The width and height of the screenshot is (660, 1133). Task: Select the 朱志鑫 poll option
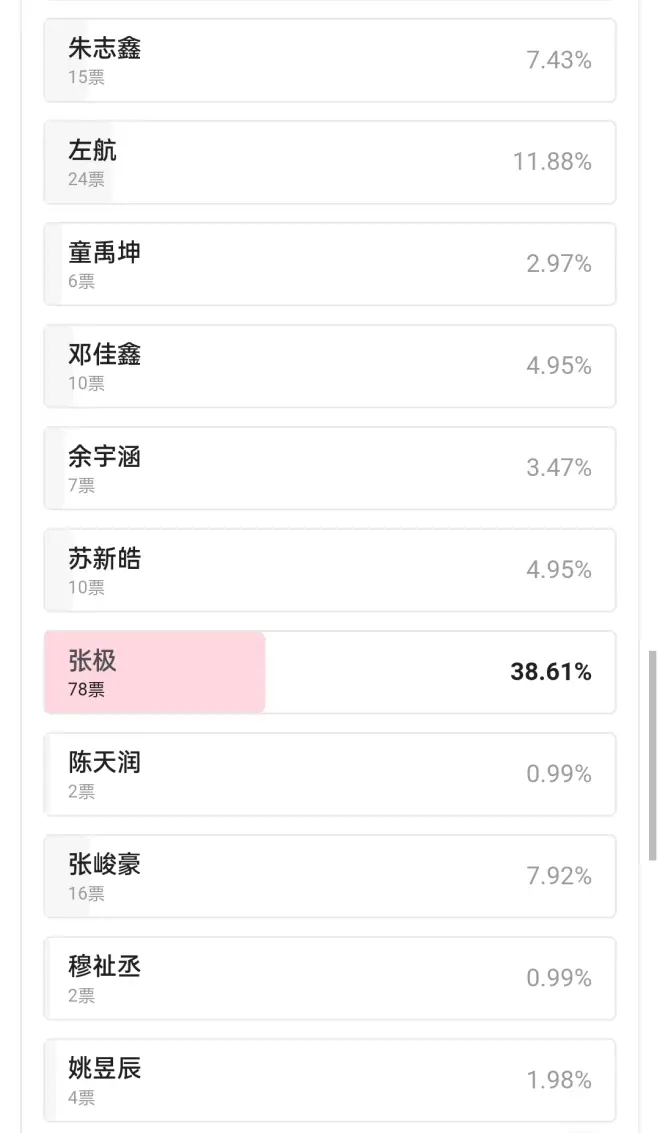[x=329, y=60]
